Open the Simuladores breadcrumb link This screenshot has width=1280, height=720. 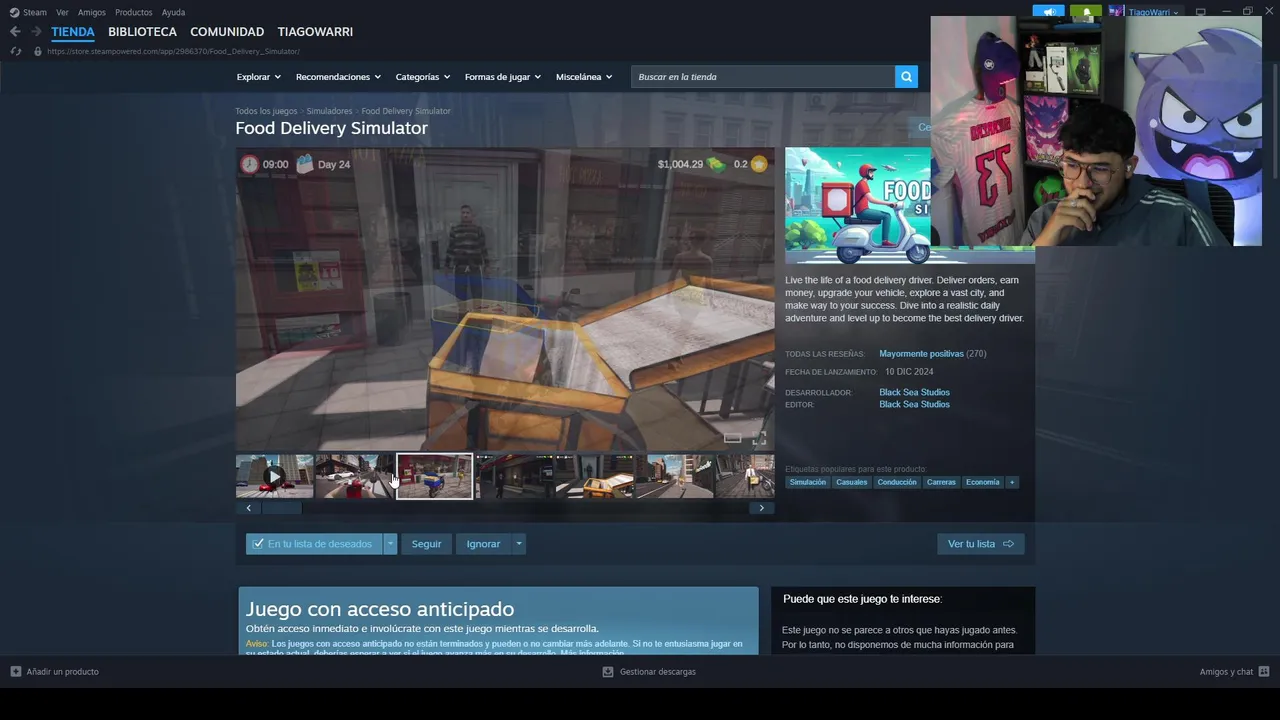[329, 111]
